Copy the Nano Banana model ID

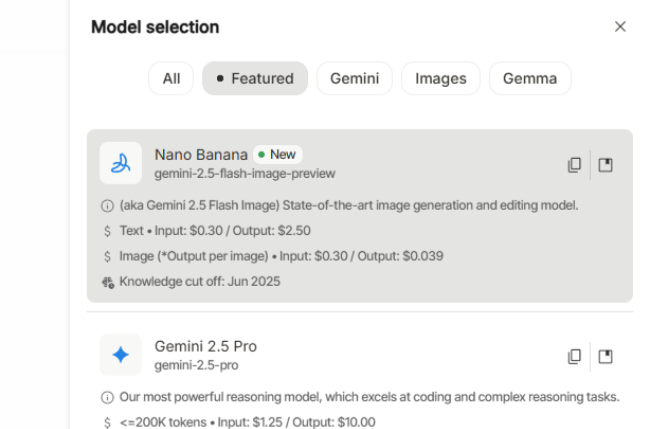pyautogui.click(x=575, y=165)
